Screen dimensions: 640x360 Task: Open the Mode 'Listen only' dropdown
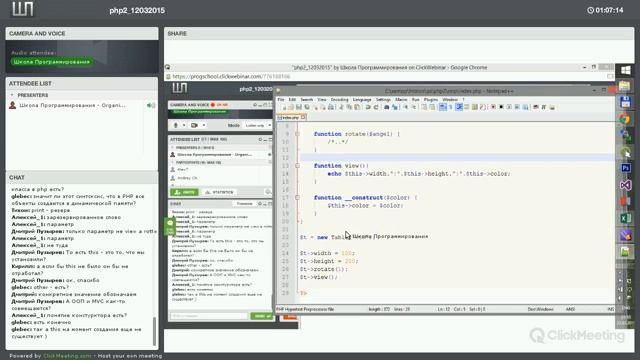click(257, 125)
